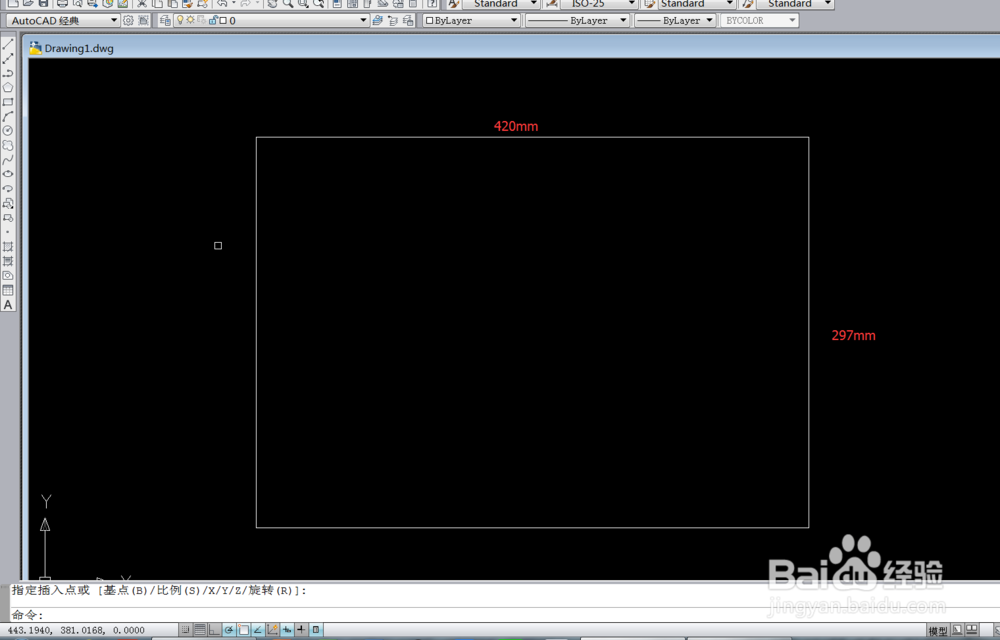
Task: Click the Help question mark icon
Action: click(432, 3)
